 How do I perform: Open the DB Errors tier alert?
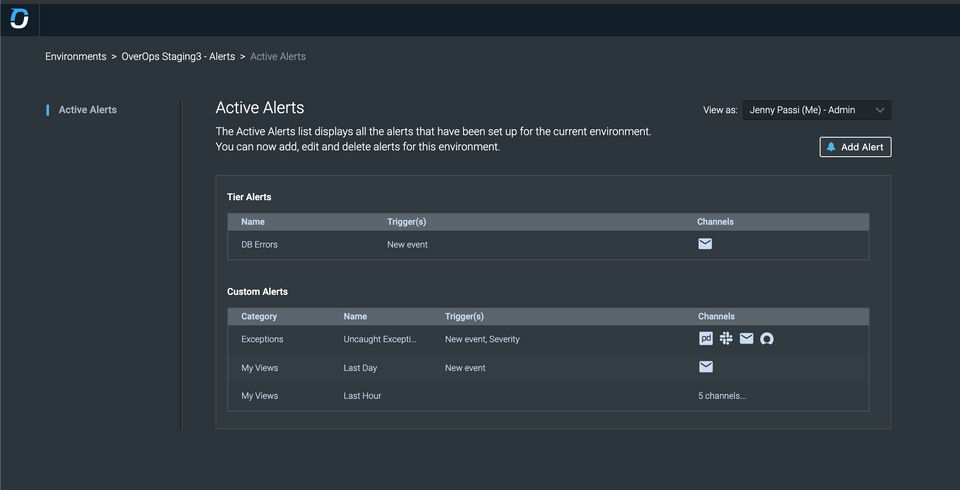click(262, 245)
